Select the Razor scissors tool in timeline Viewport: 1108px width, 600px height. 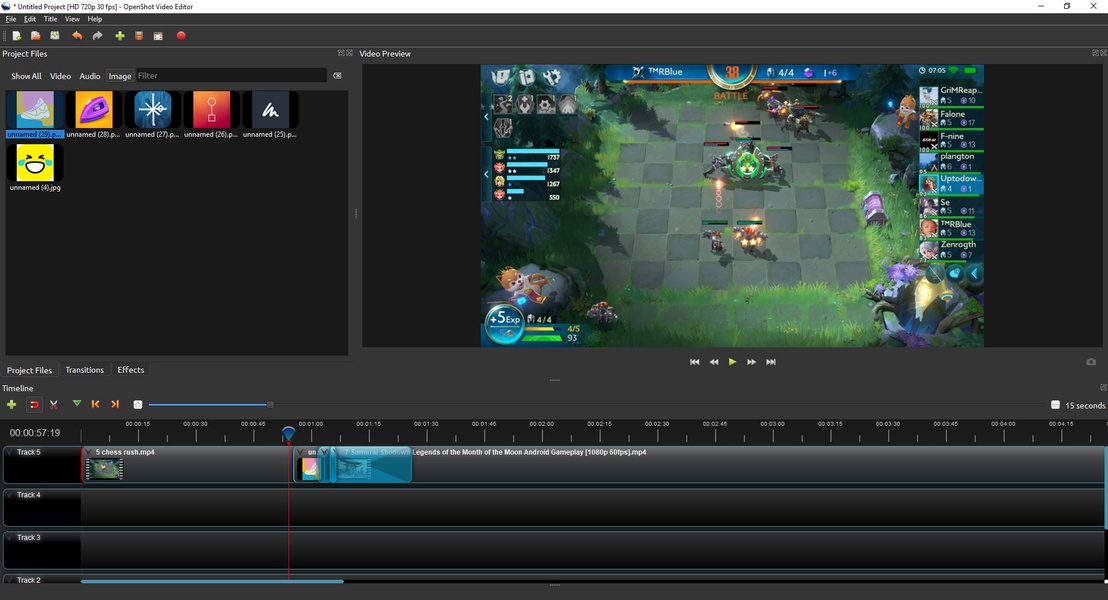[54, 405]
